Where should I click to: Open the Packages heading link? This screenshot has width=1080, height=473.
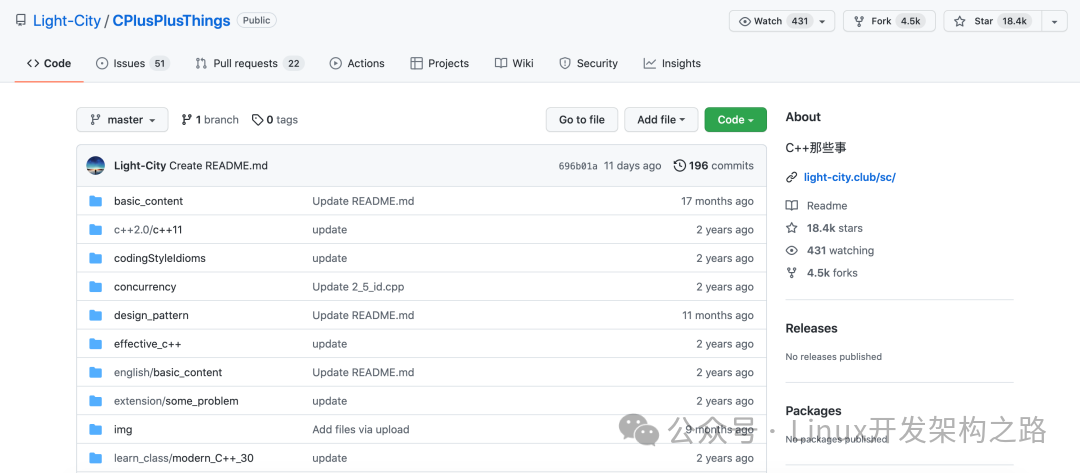[x=813, y=411]
